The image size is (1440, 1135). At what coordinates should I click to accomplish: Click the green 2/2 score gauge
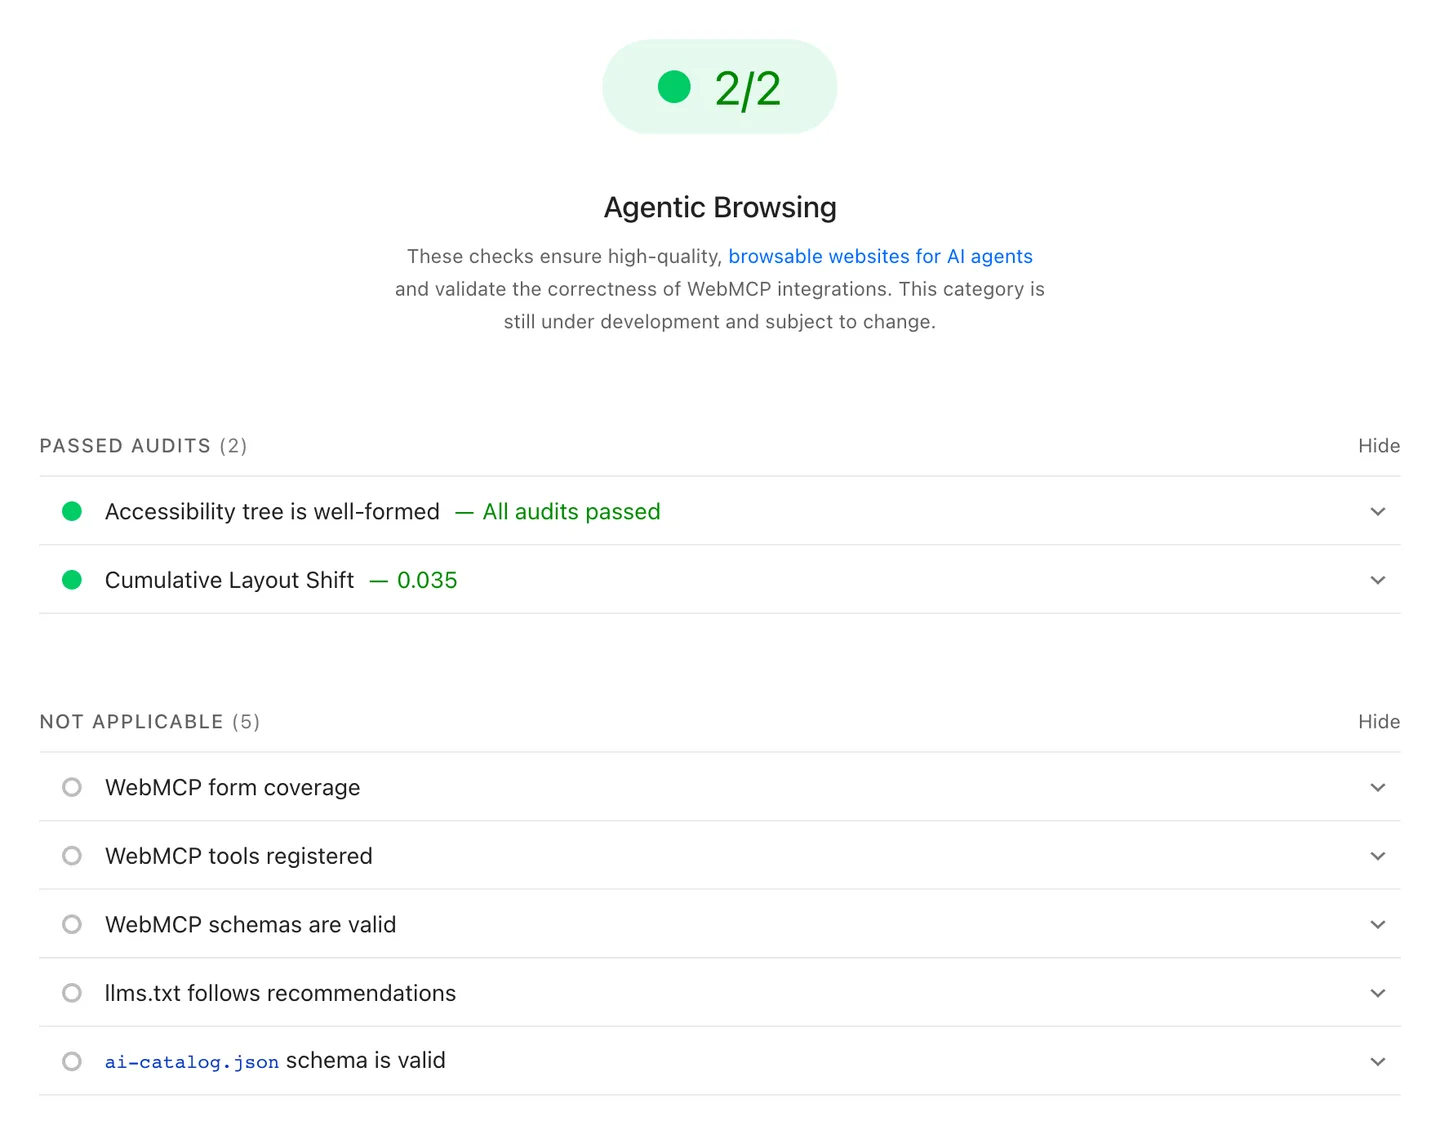point(719,87)
